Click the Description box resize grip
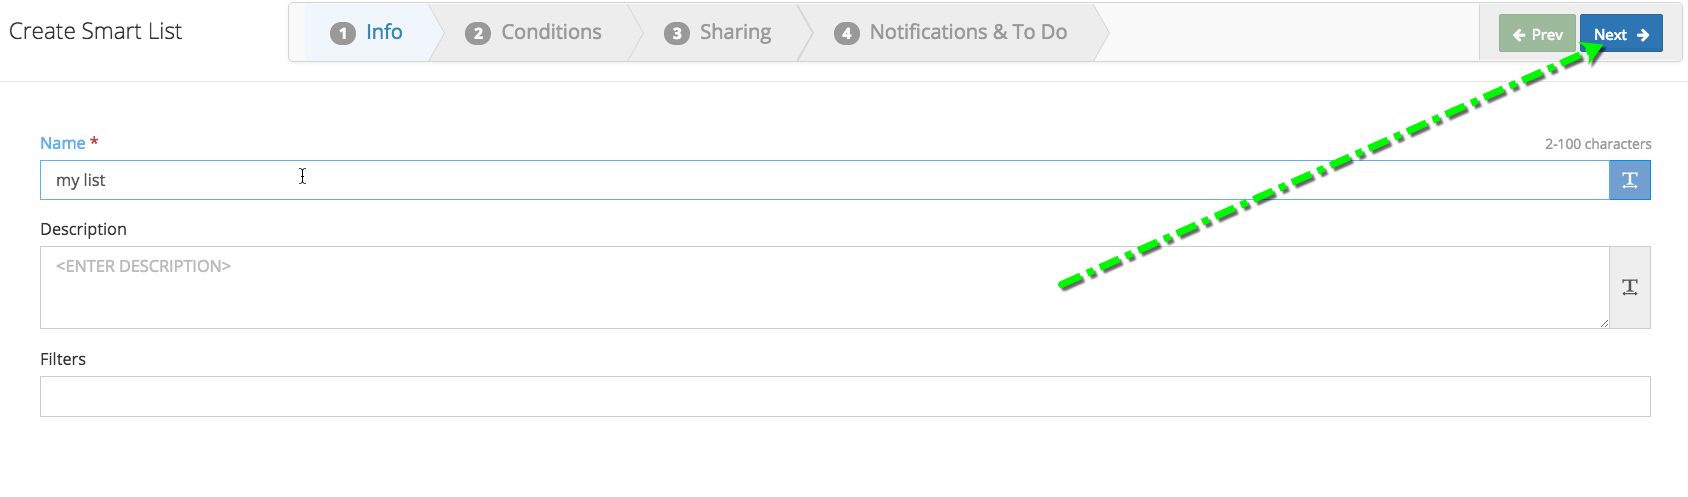 (1603, 323)
